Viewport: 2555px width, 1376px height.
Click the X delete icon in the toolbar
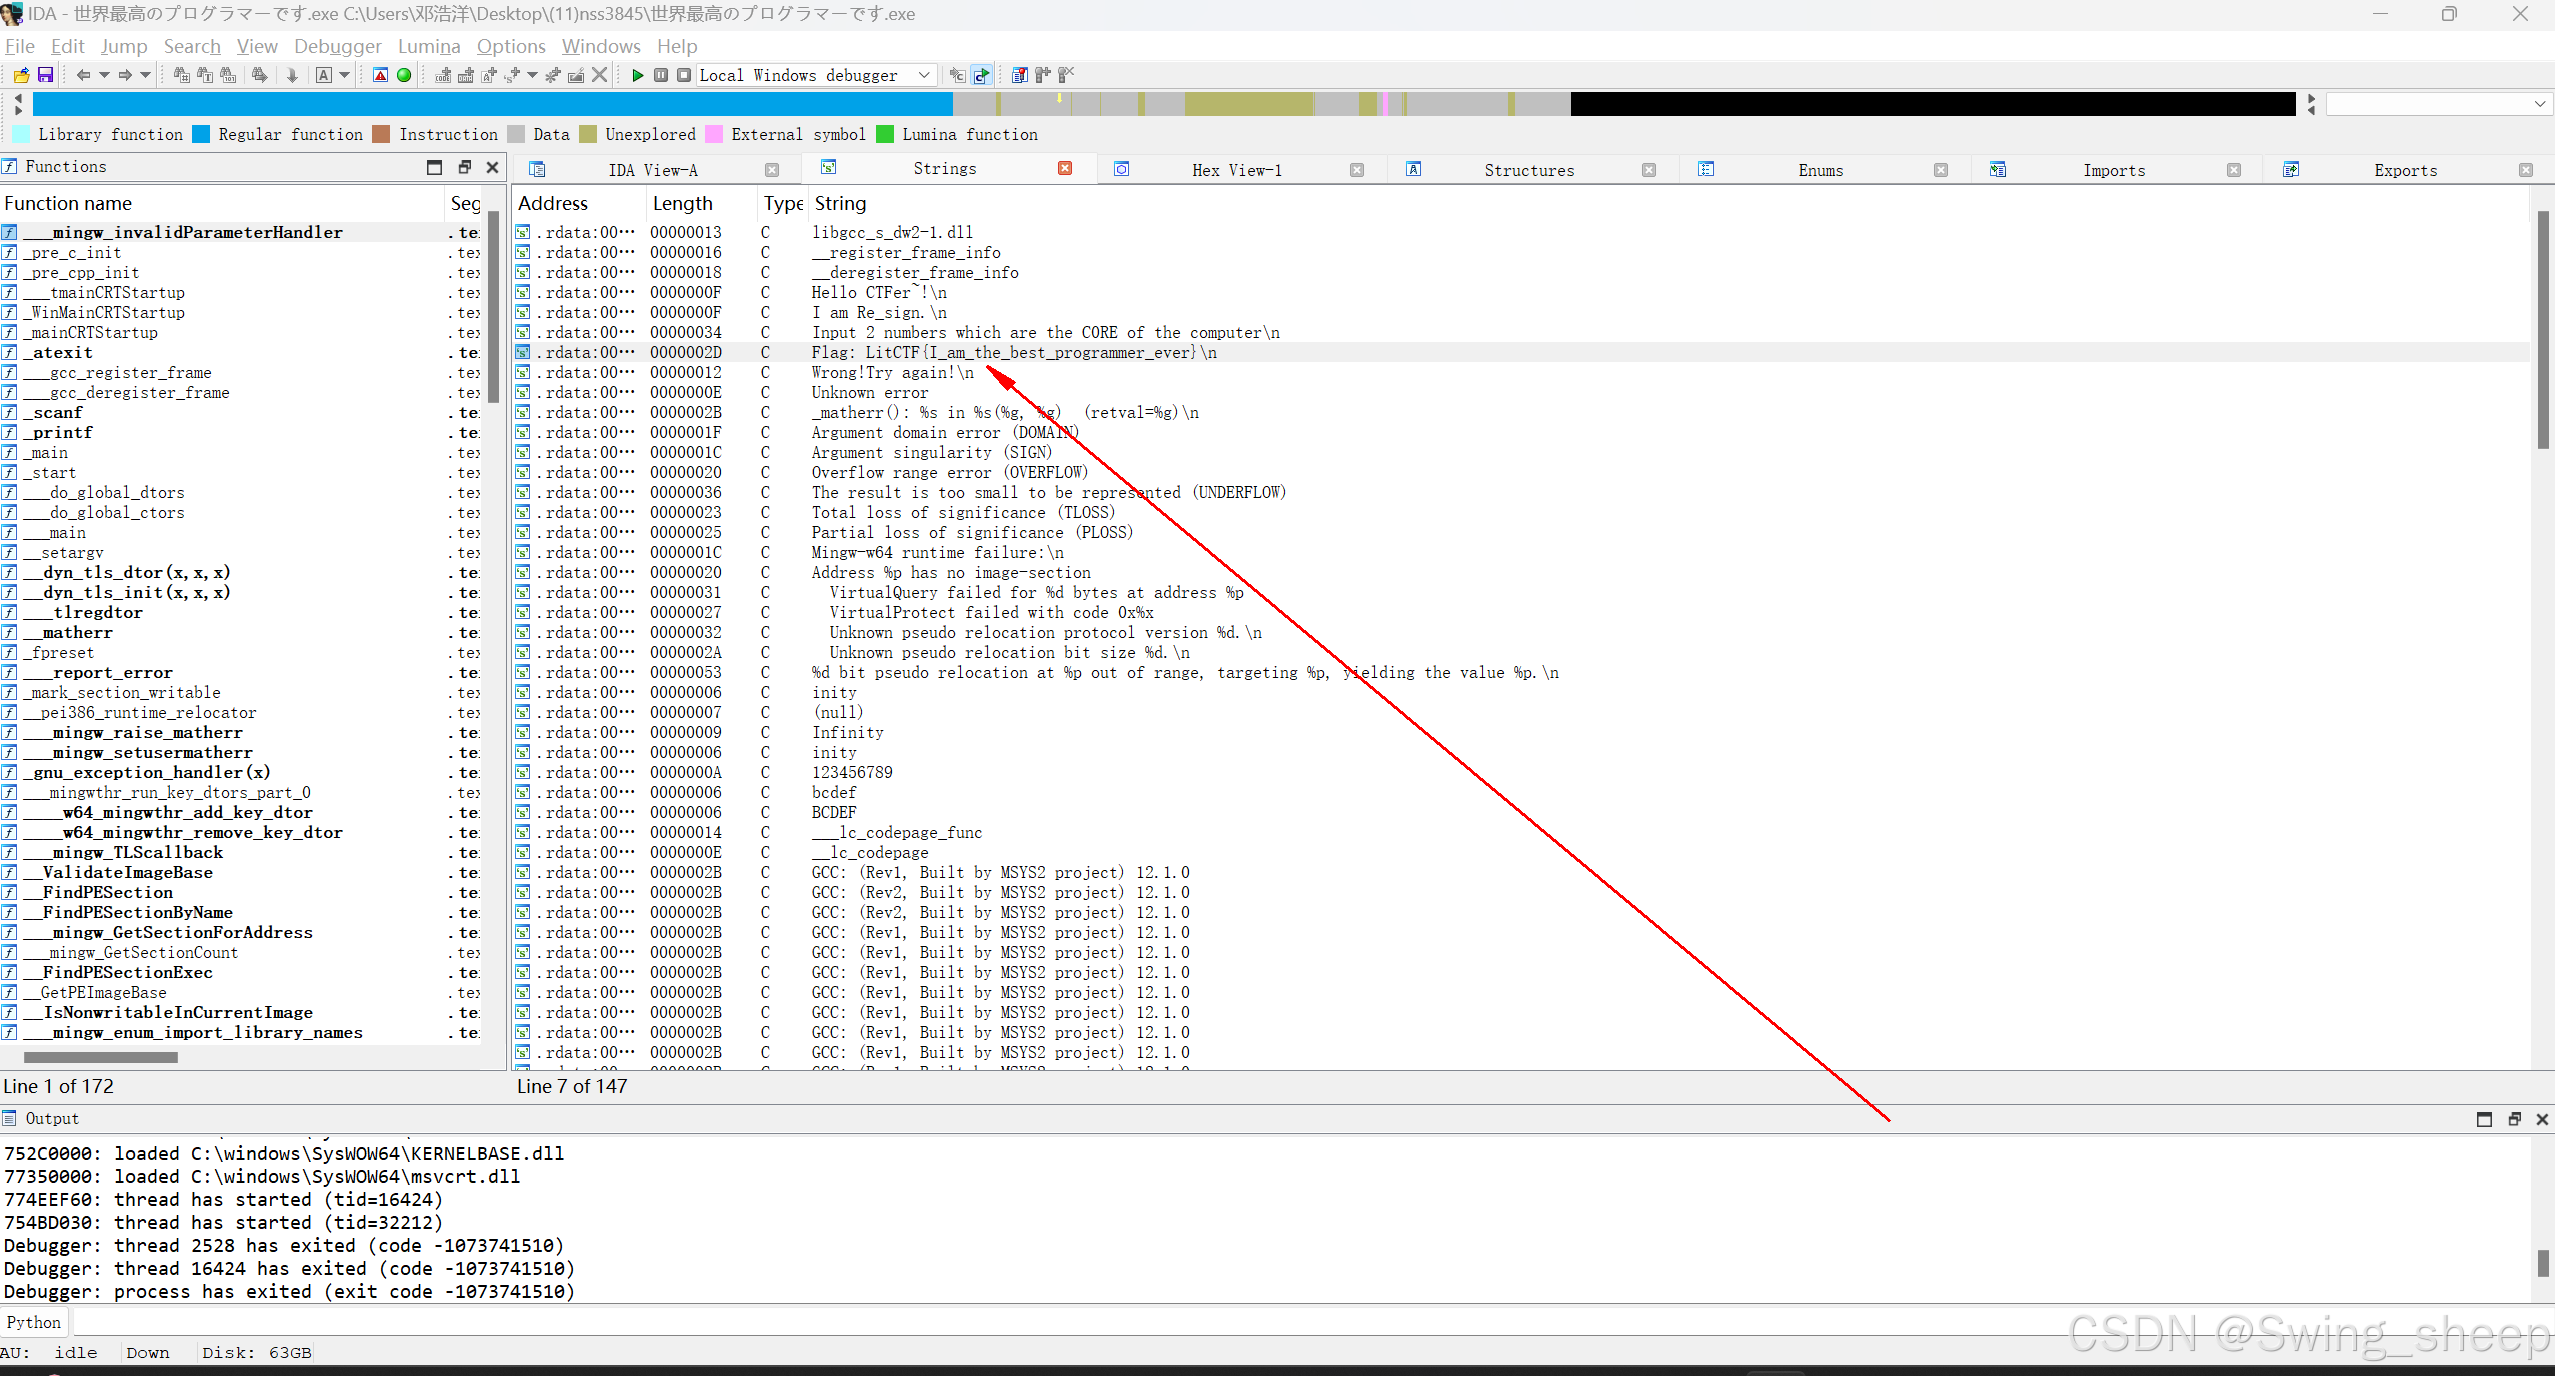click(x=600, y=75)
